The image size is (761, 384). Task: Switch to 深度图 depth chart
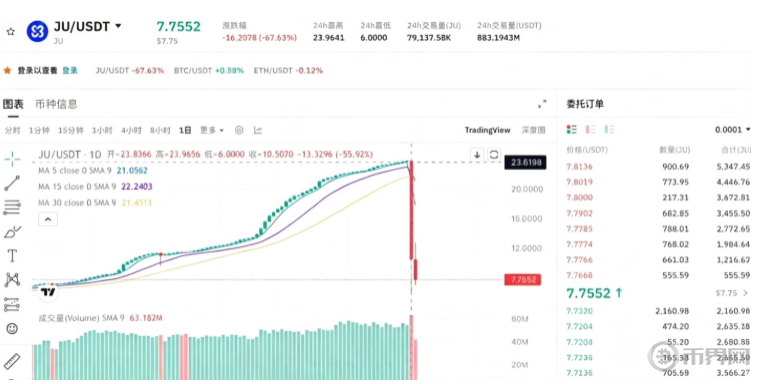[533, 130]
